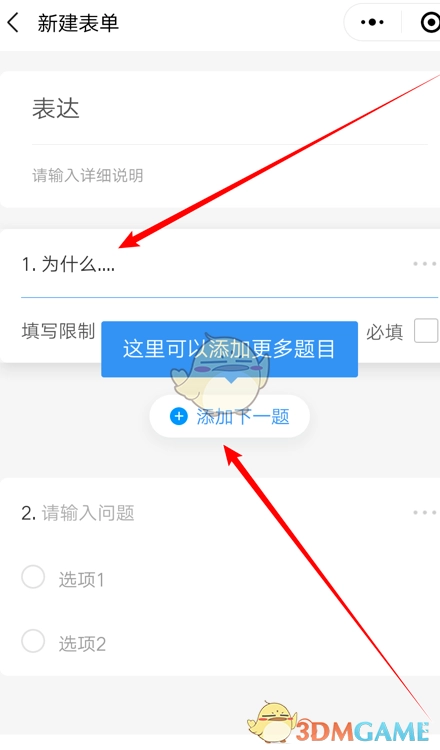Edit the 选项1 option label
The width and height of the screenshot is (440, 750).
pos(81,579)
